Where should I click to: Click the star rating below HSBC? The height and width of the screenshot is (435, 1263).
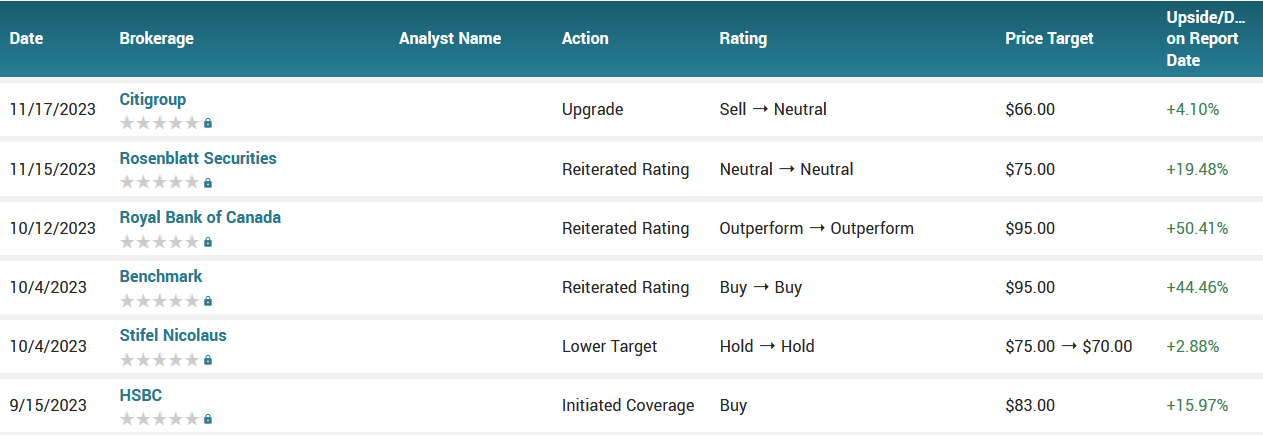coord(159,419)
